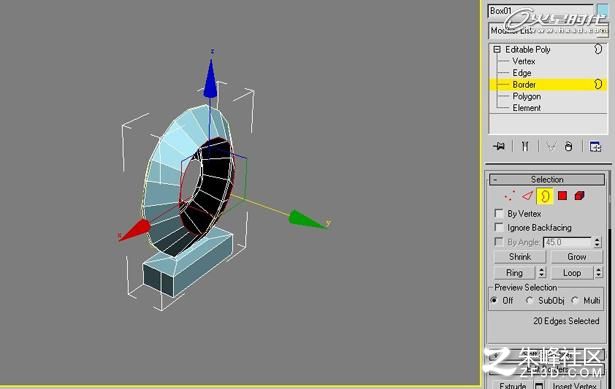Select Border sub-object mode icon
This screenshot has width=615, height=389.
tap(545, 196)
